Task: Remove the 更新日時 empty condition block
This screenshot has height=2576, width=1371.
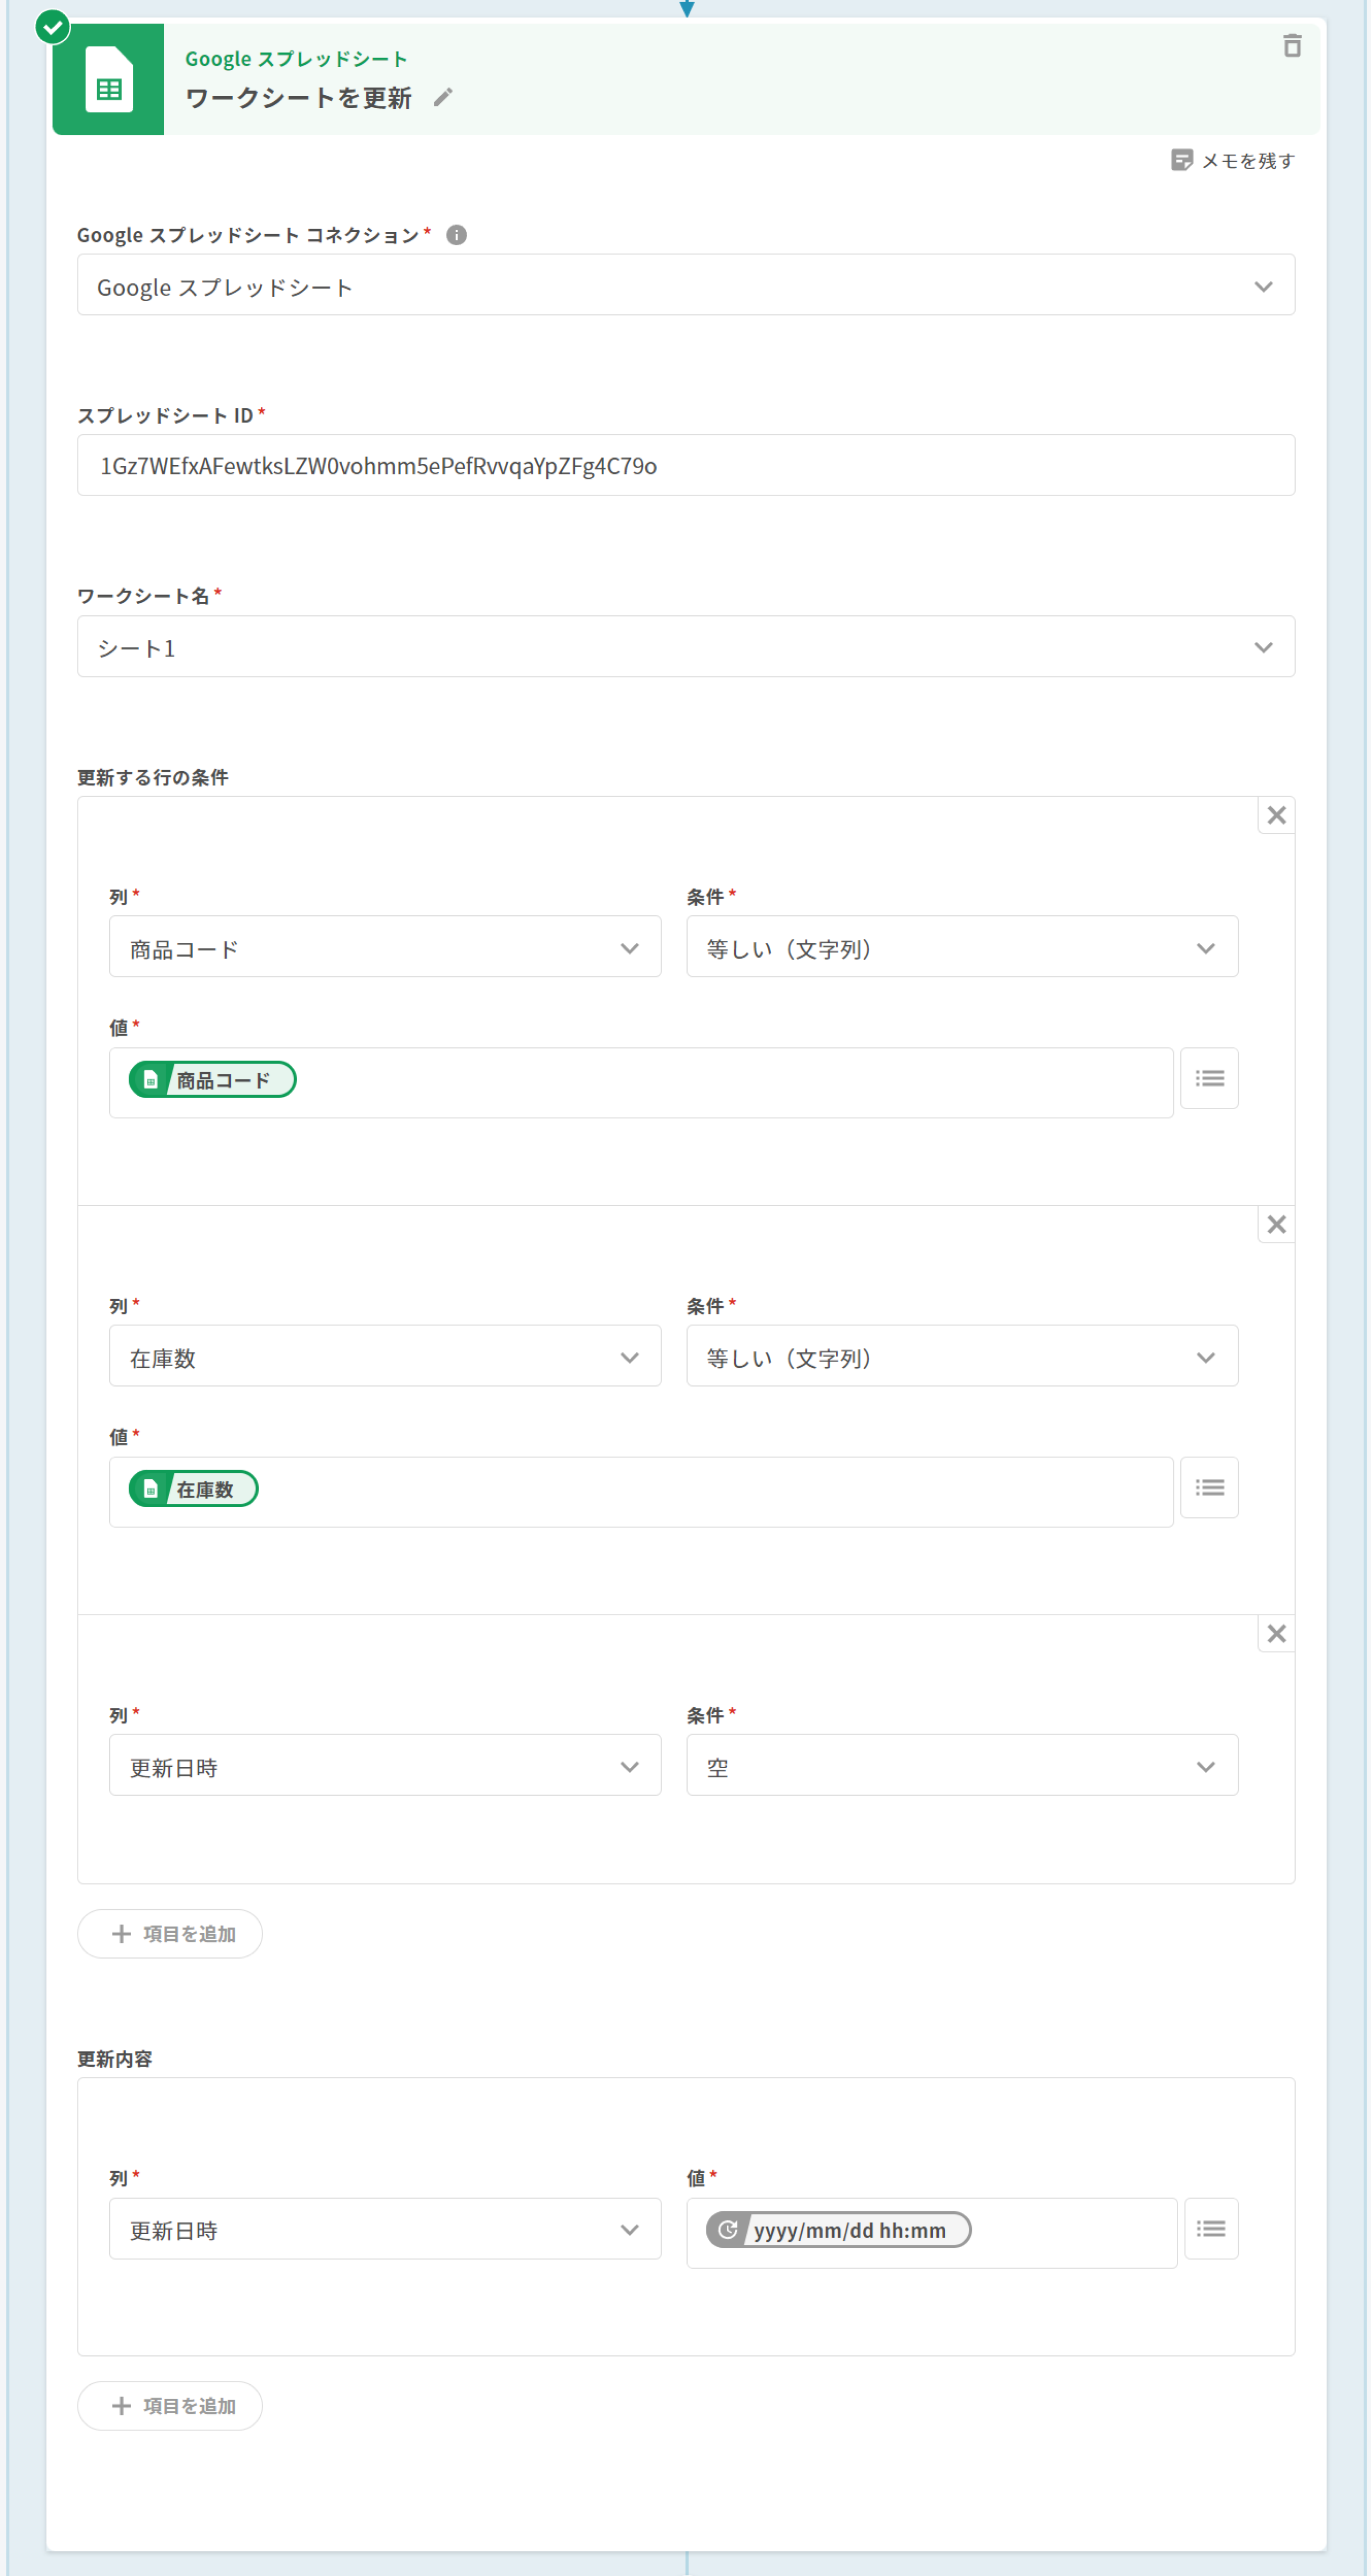Action: pyautogui.click(x=1276, y=1633)
